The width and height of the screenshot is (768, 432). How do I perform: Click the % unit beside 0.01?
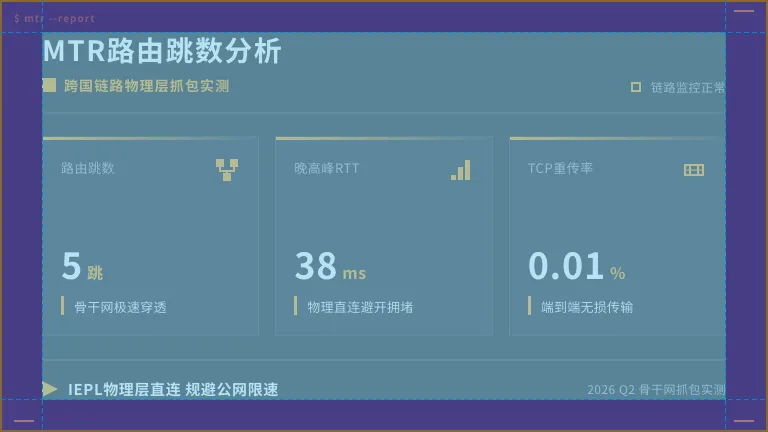pos(618,273)
